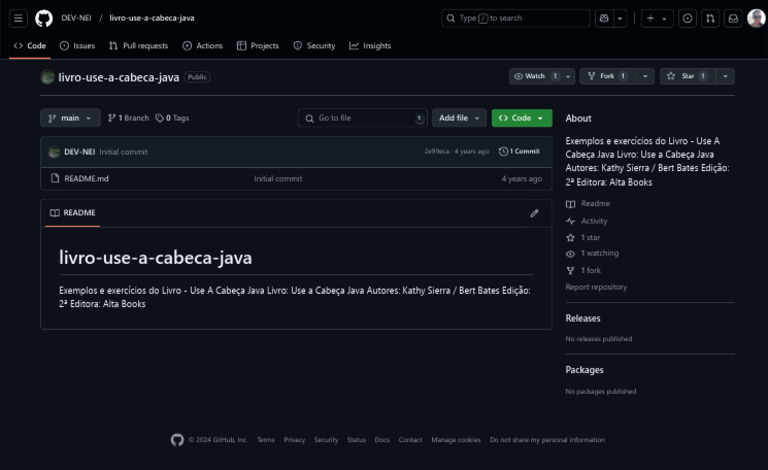Open the notifications inbox icon
768x470 pixels.
coord(733,18)
